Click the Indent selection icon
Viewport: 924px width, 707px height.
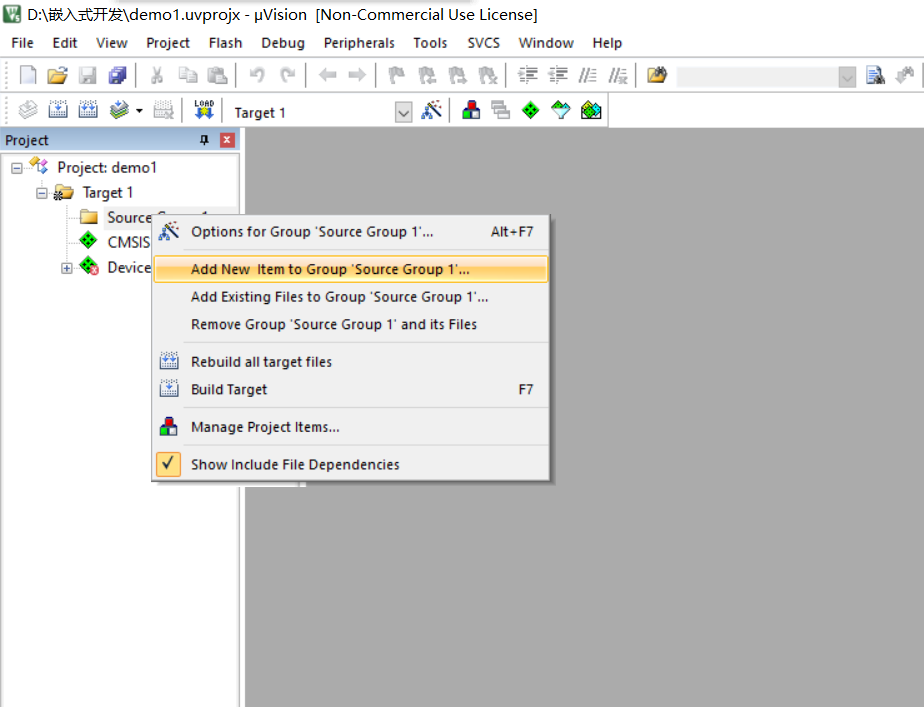[x=527, y=75]
